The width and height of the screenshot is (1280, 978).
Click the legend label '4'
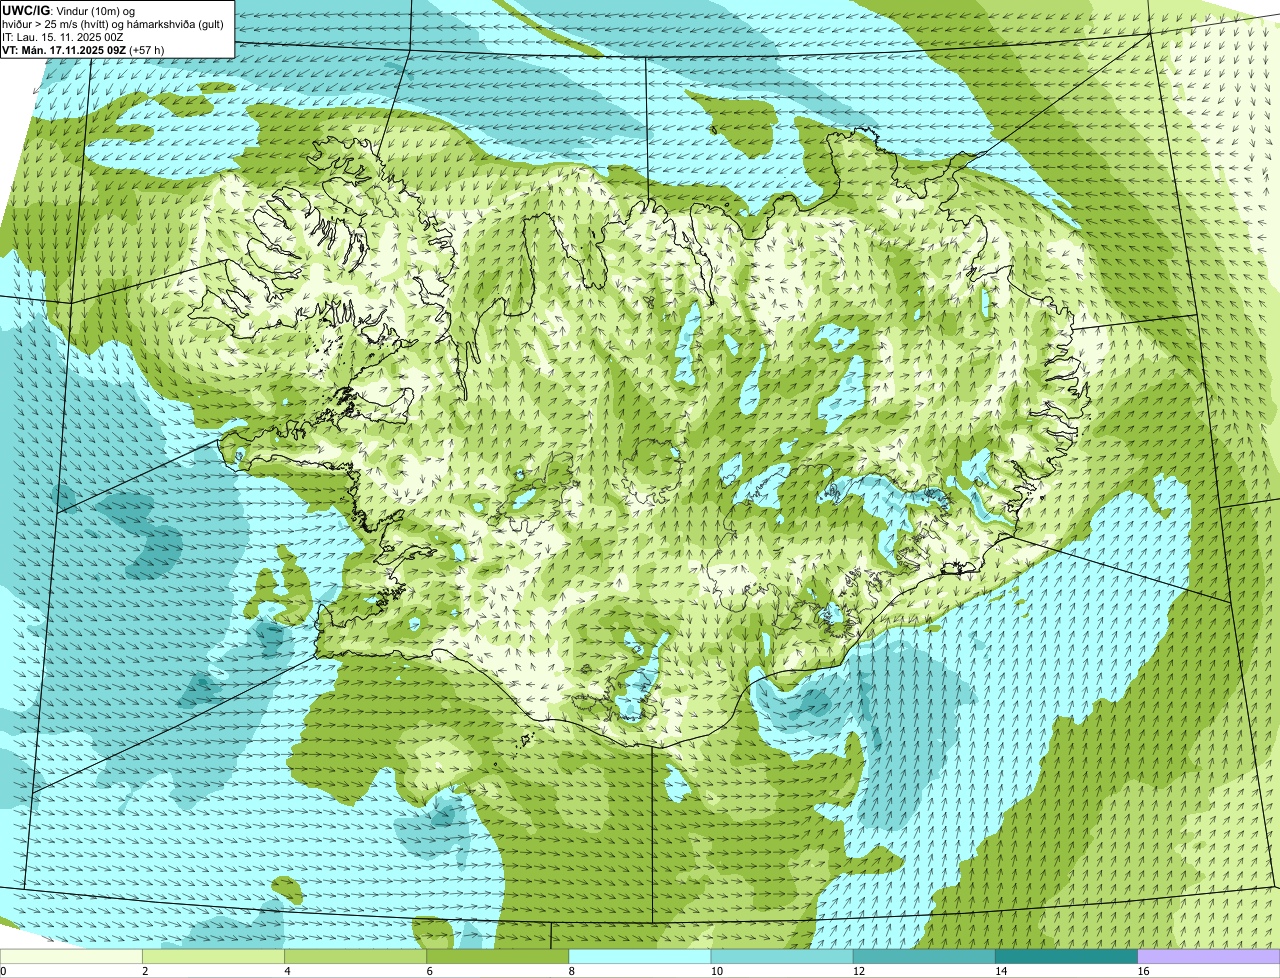click(x=287, y=971)
